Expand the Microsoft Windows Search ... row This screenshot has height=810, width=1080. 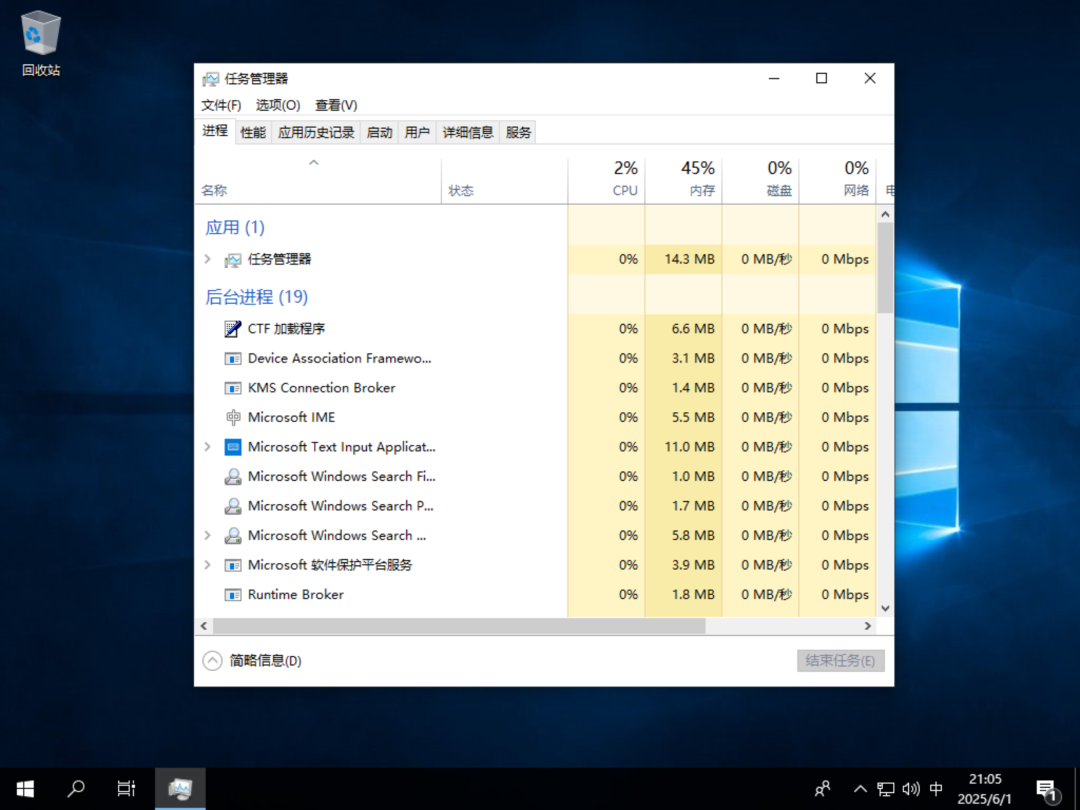click(x=207, y=535)
